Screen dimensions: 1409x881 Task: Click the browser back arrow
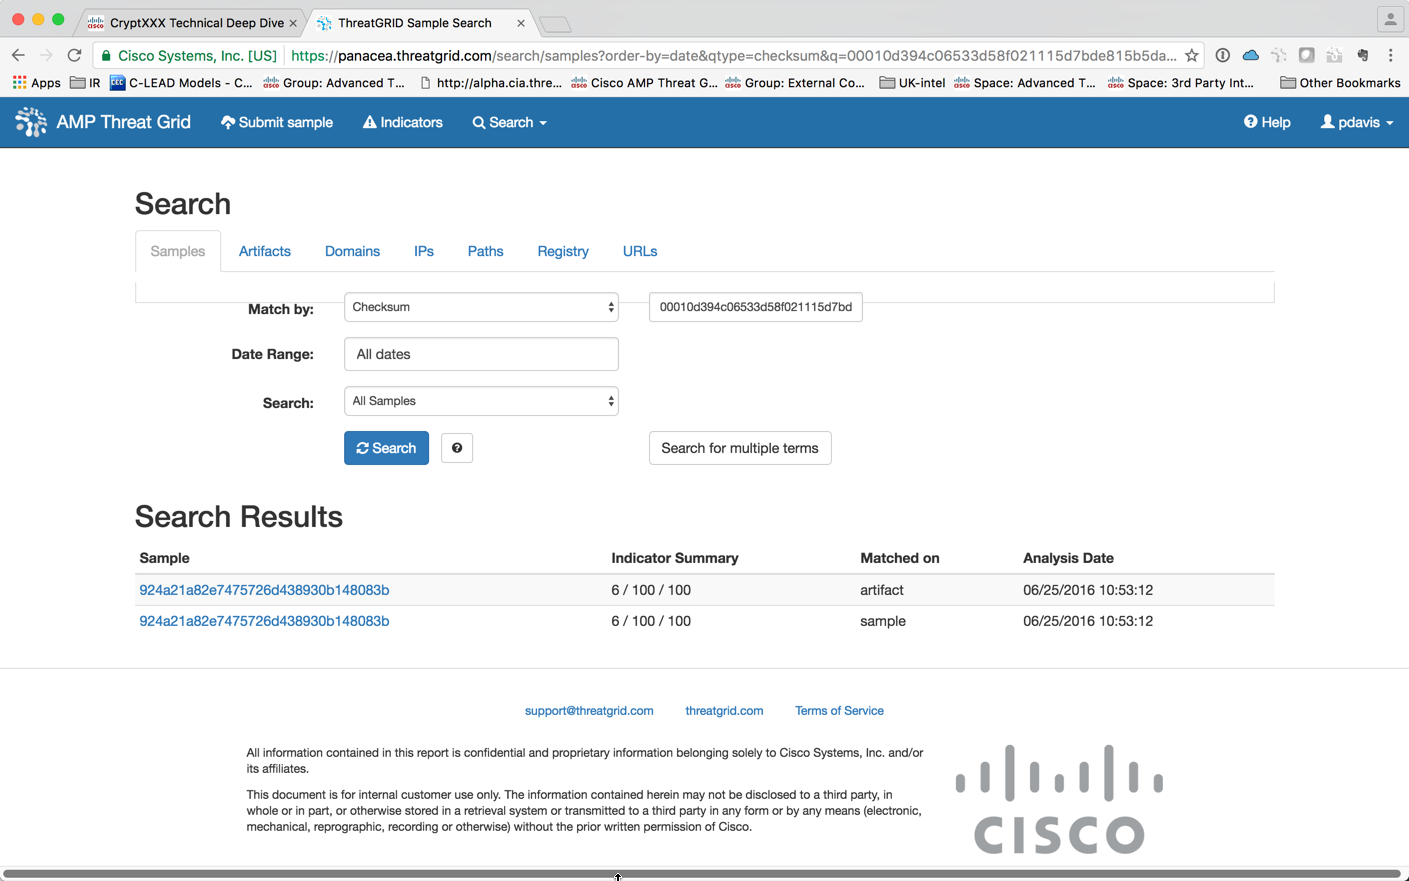click(x=18, y=55)
